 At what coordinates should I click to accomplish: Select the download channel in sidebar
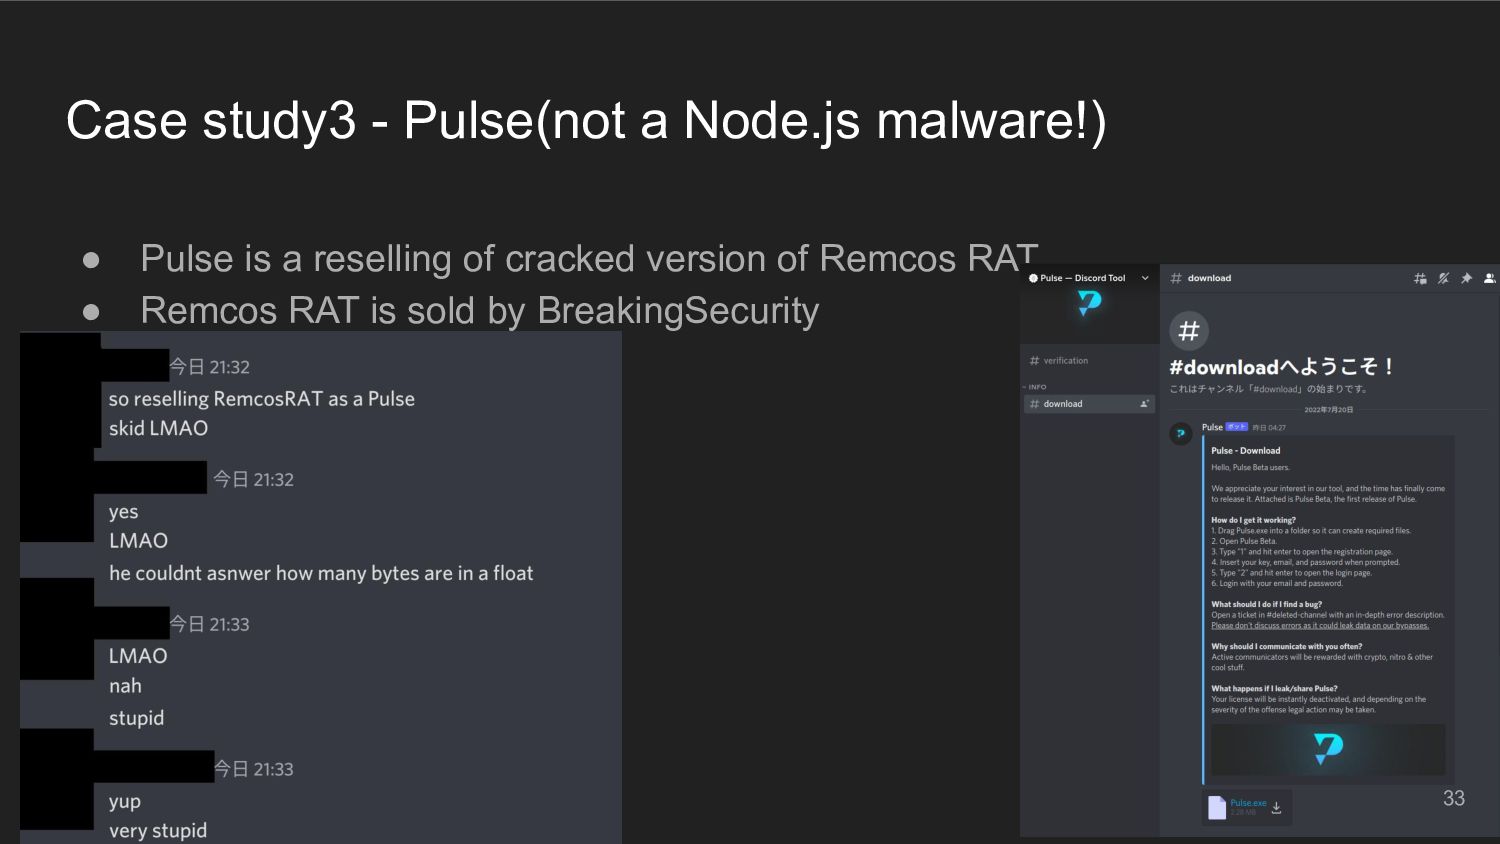[1088, 404]
